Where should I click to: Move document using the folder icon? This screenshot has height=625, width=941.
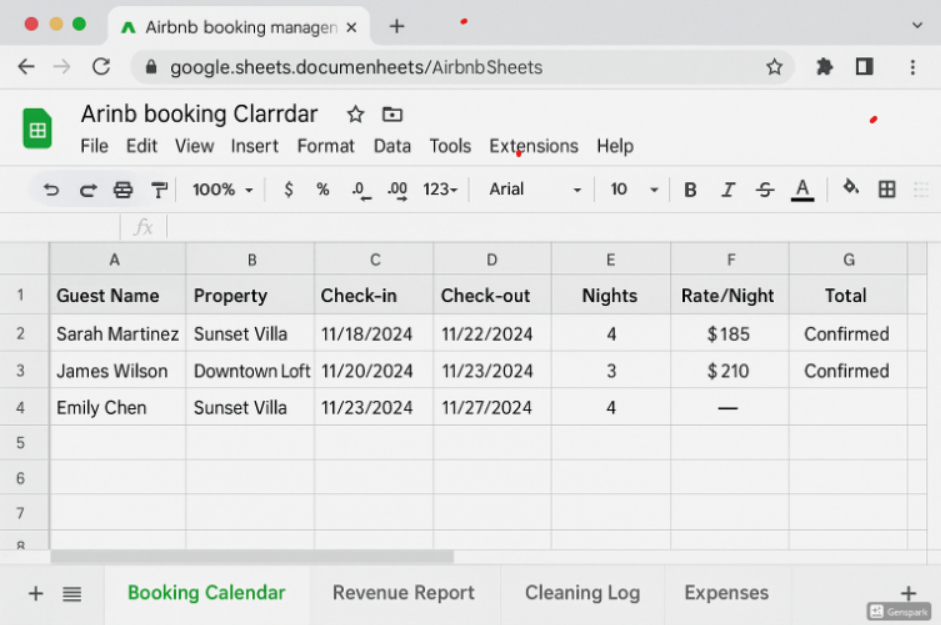(x=392, y=114)
